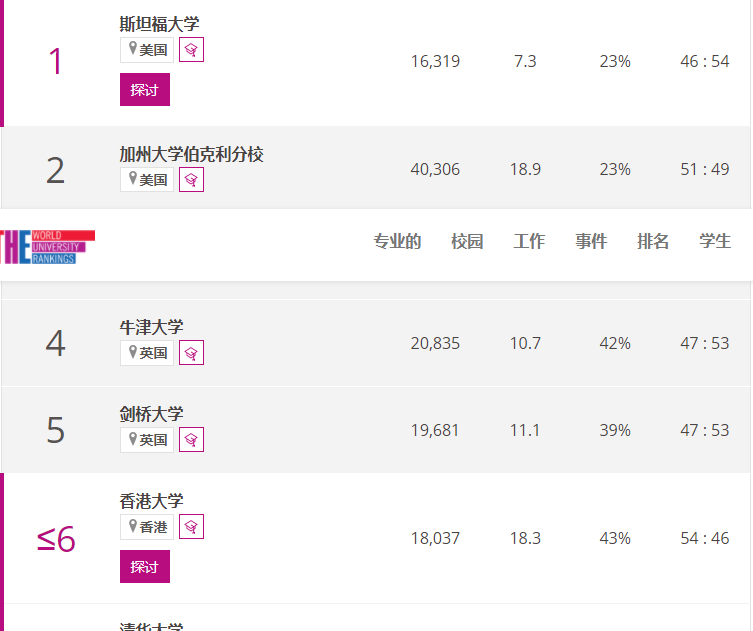Click the graduation cap icon in the HKU row

pos(191,526)
